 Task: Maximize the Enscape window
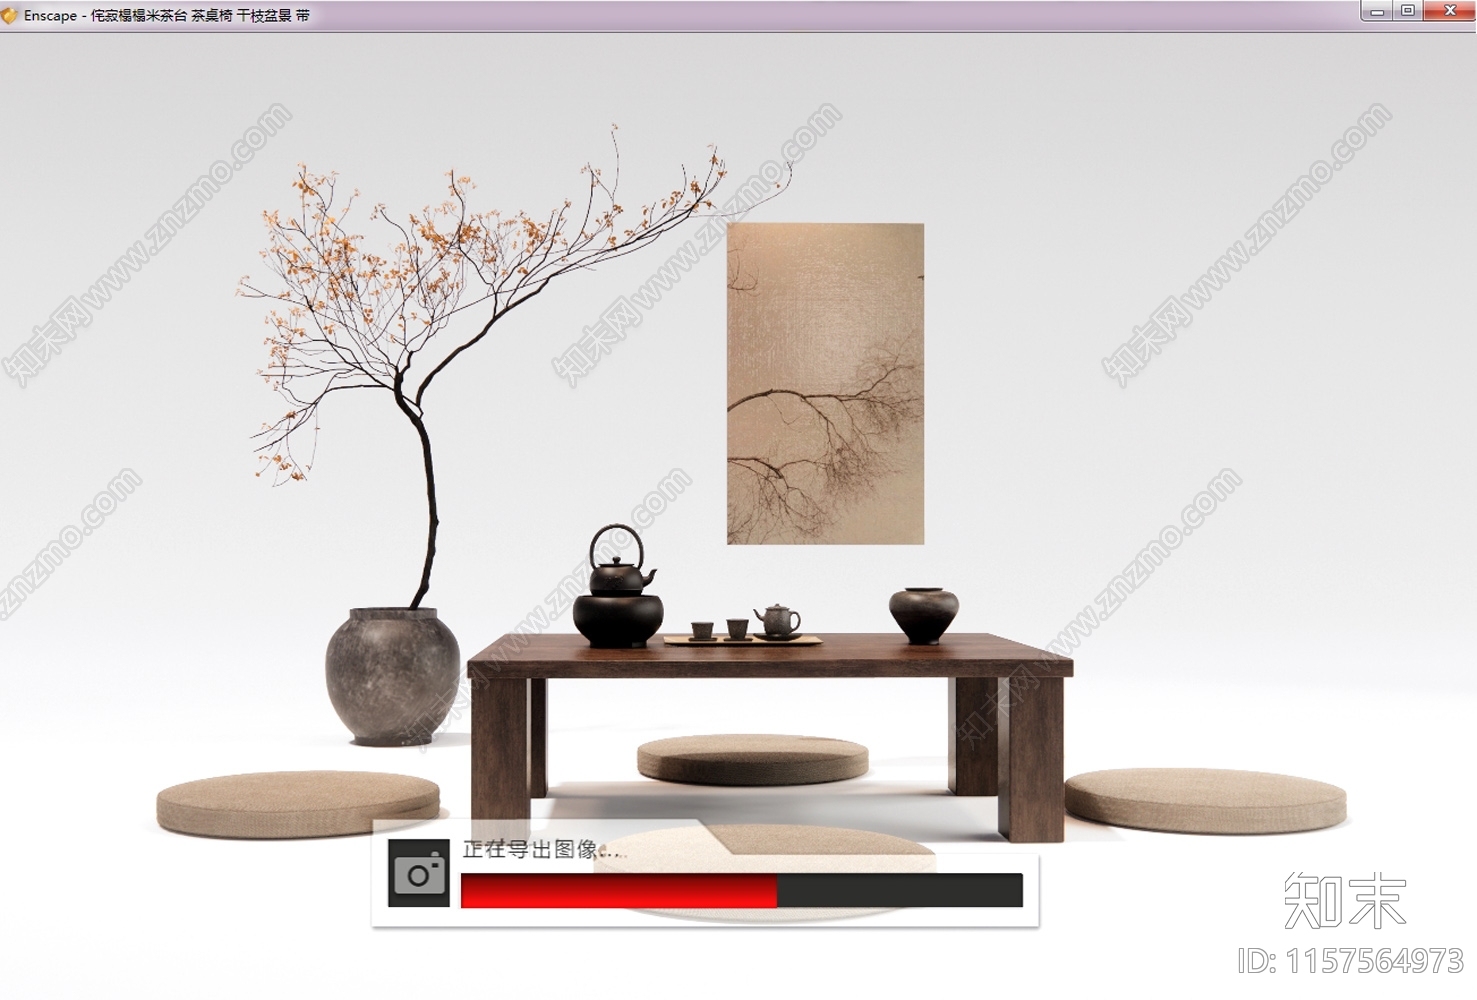tap(1407, 11)
